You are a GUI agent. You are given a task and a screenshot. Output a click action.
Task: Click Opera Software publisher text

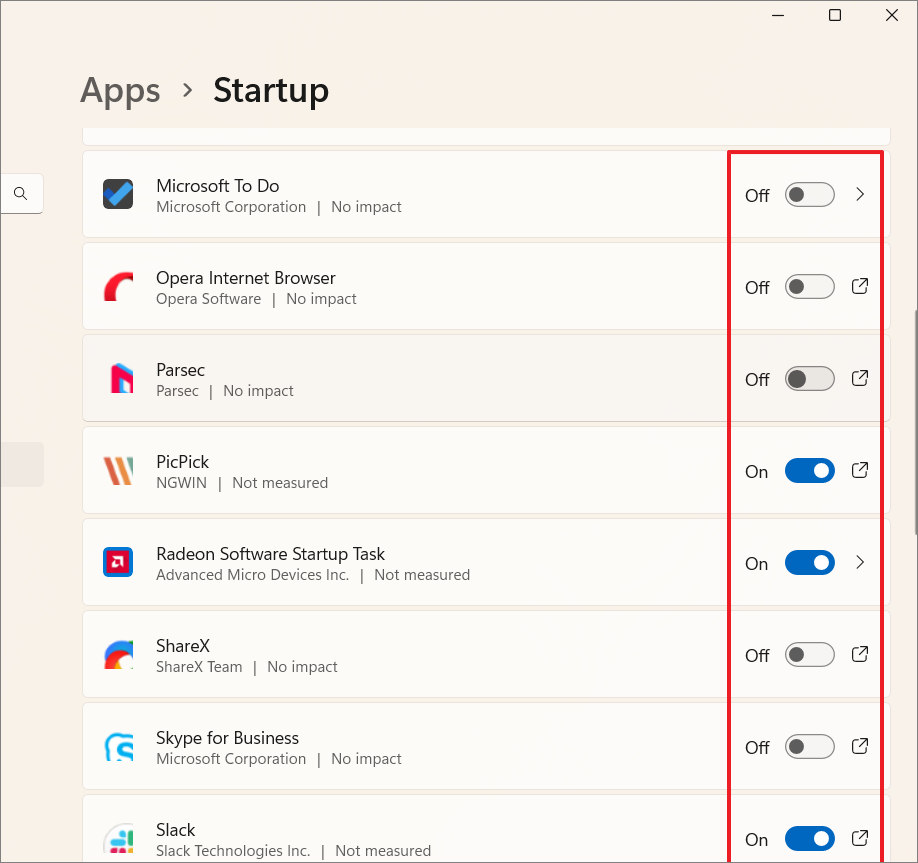pyautogui.click(x=208, y=299)
